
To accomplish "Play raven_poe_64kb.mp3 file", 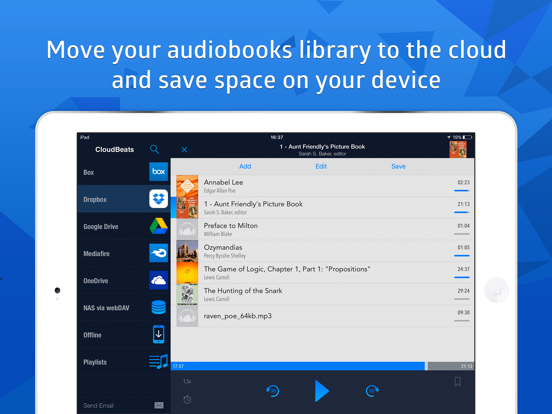I will [322, 316].
